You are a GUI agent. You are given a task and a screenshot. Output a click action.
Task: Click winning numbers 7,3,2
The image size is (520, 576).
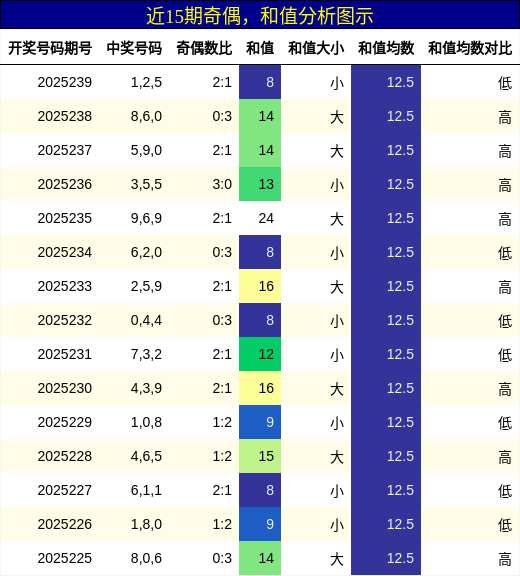point(146,354)
